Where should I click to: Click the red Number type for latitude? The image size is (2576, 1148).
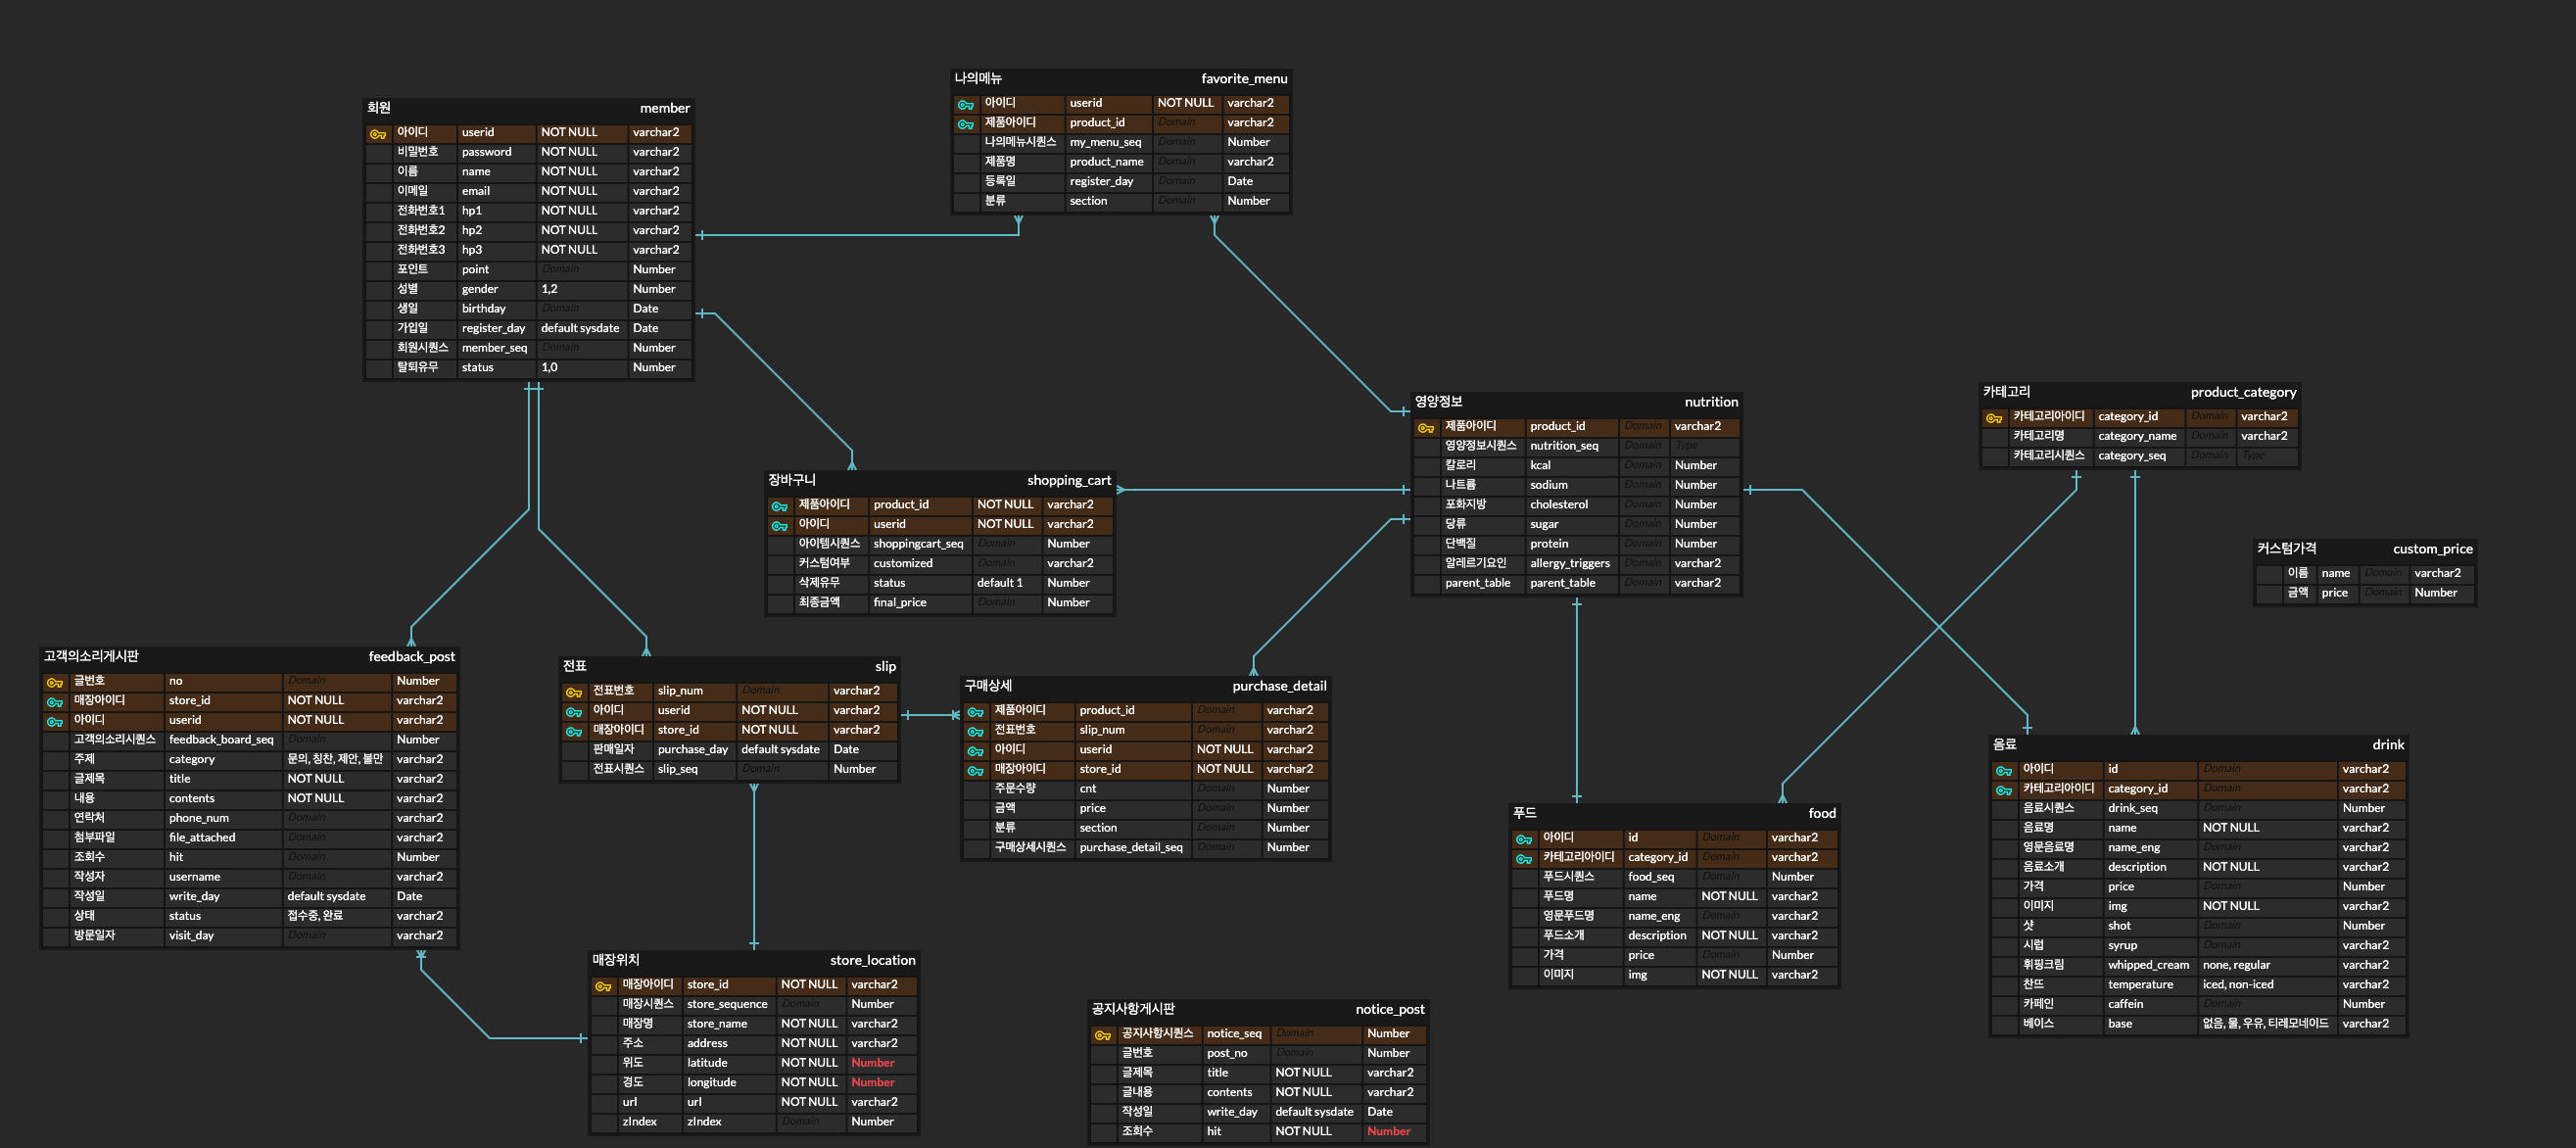tap(872, 1063)
